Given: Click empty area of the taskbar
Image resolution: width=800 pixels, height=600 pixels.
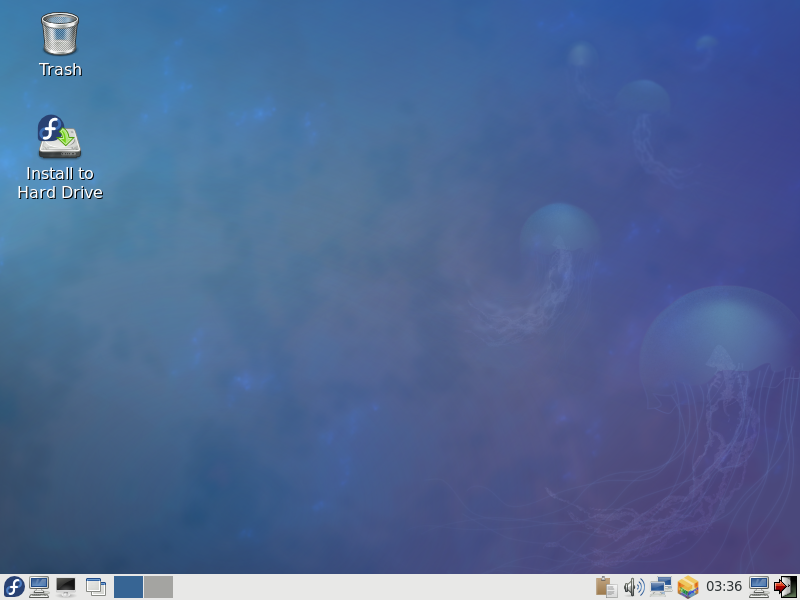Looking at the screenshot, I should click(x=380, y=587).
